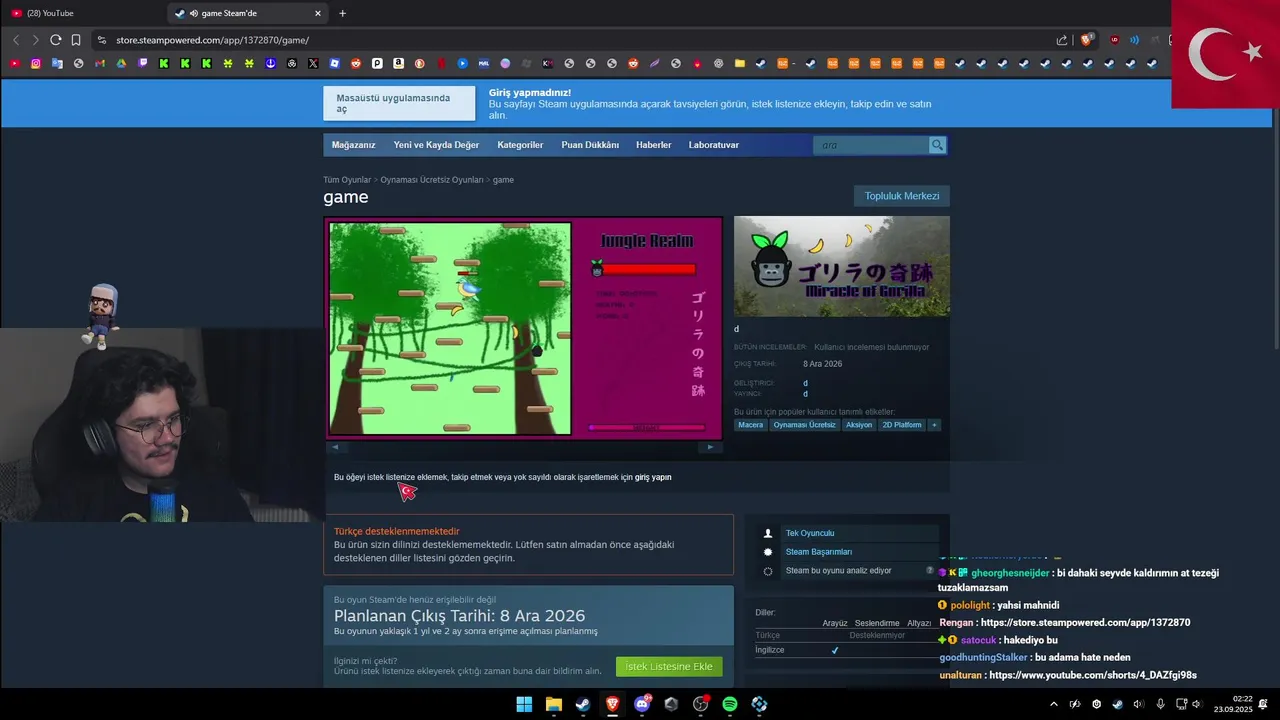Open the Mağazanız menu
Screen dimensions: 1280x720
pyautogui.click(x=354, y=145)
